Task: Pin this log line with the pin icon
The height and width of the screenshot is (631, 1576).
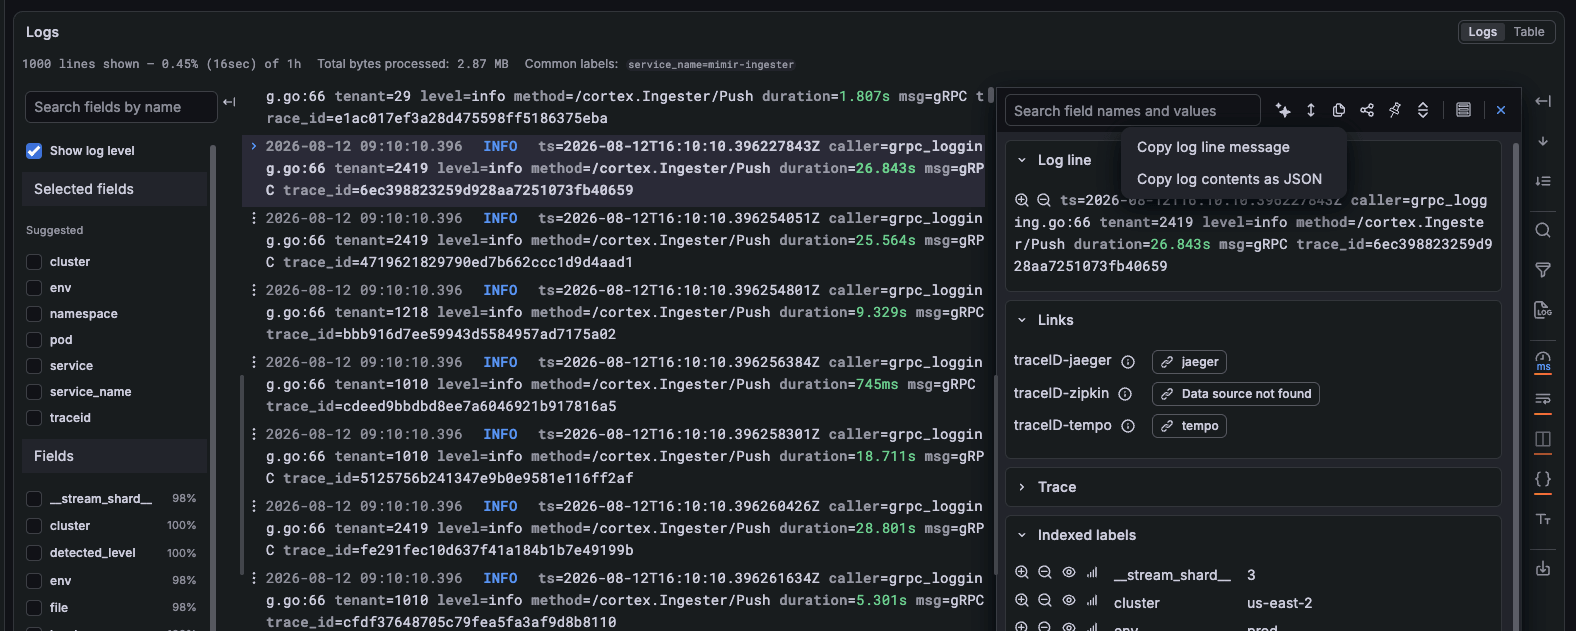Action: (1395, 110)
